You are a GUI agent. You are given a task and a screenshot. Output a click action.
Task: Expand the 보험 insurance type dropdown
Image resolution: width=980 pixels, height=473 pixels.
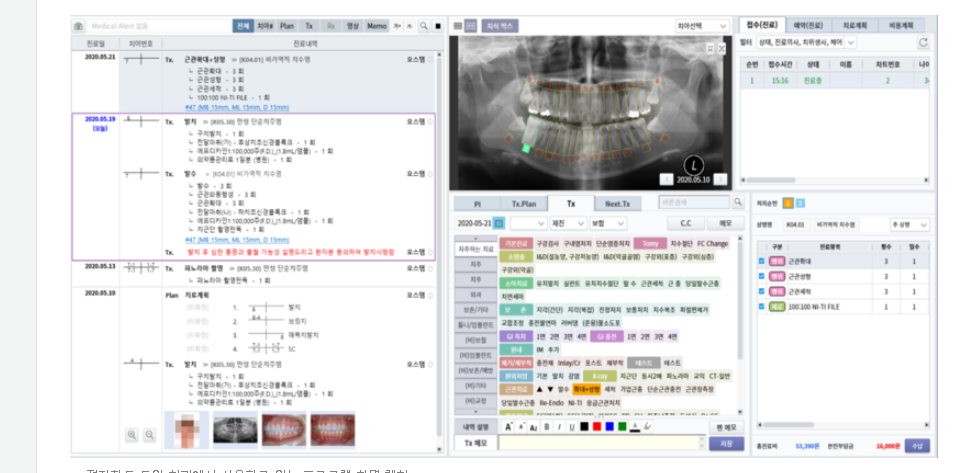608,224
